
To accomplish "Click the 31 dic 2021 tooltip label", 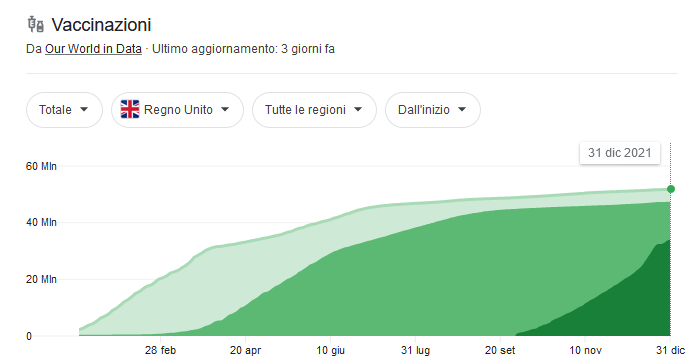I will coord(620,153).
